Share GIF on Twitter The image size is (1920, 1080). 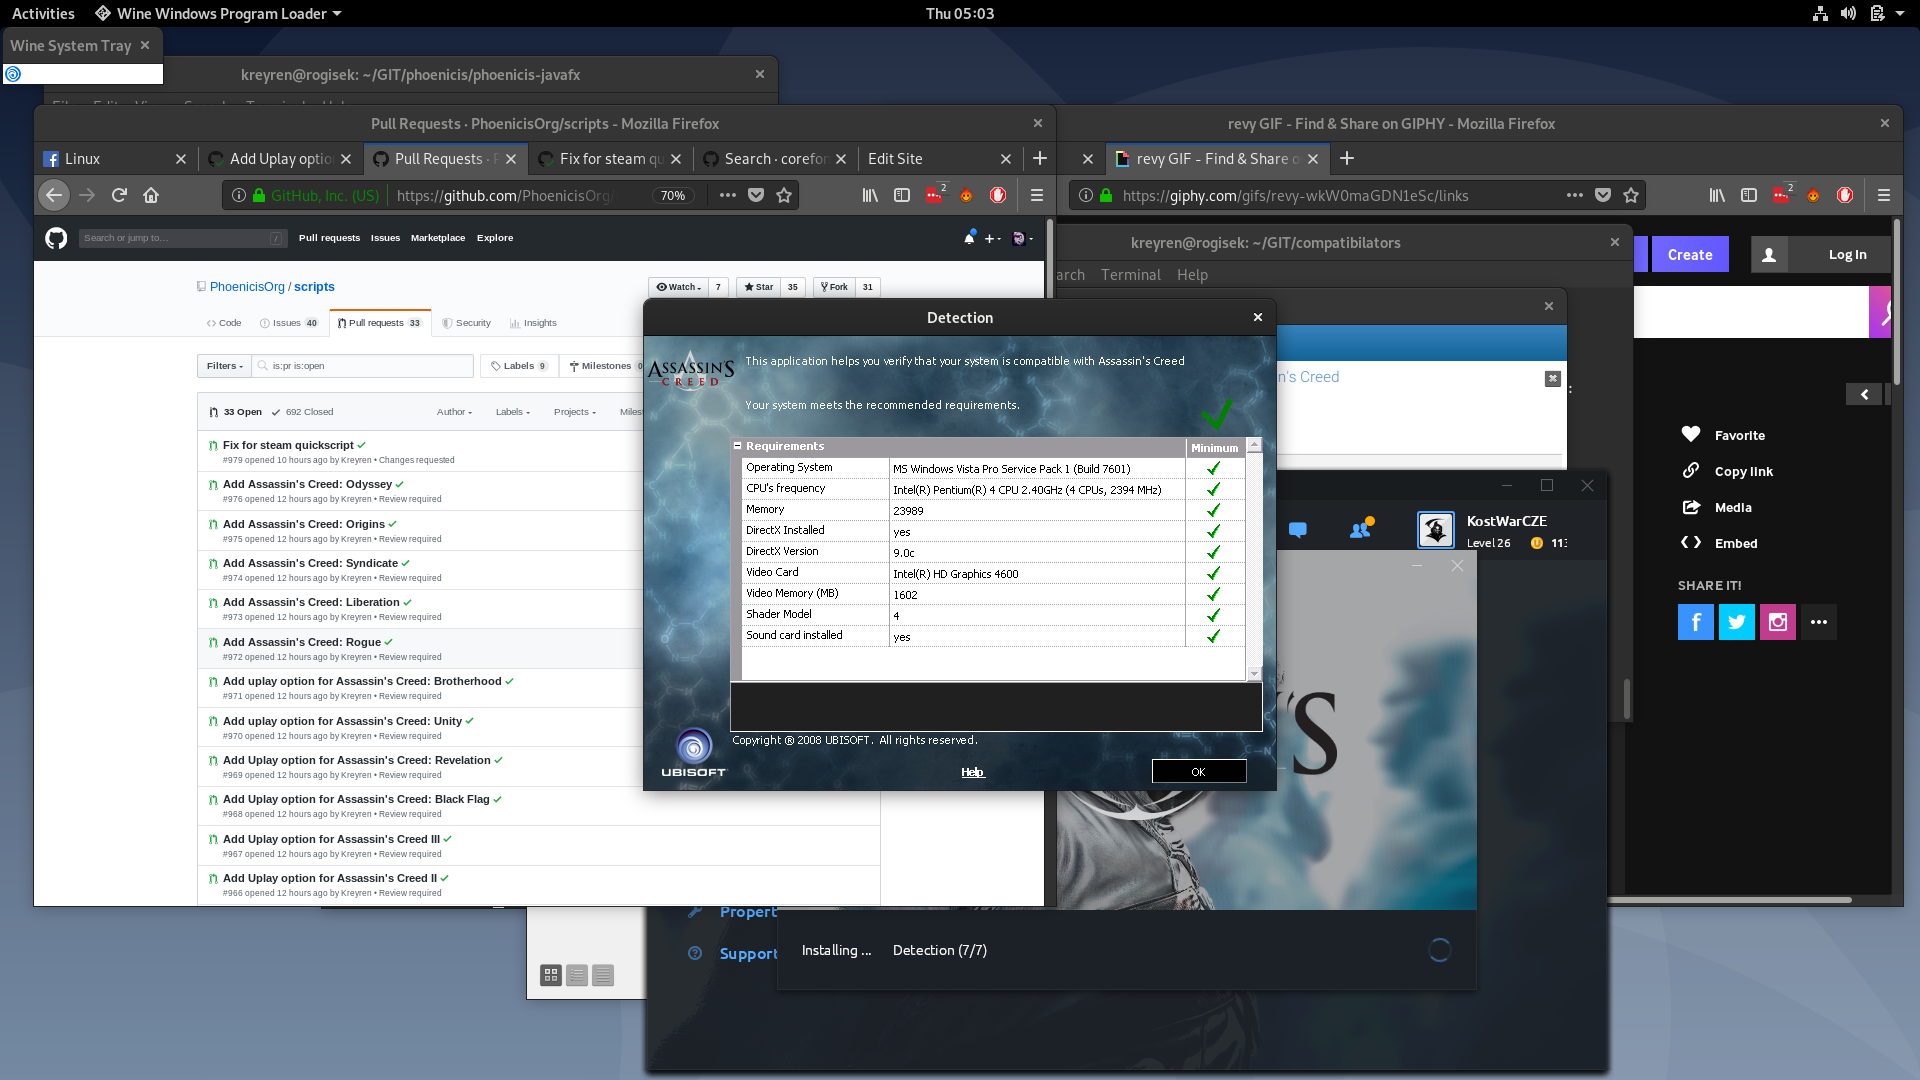click(x=1737, y=622)
